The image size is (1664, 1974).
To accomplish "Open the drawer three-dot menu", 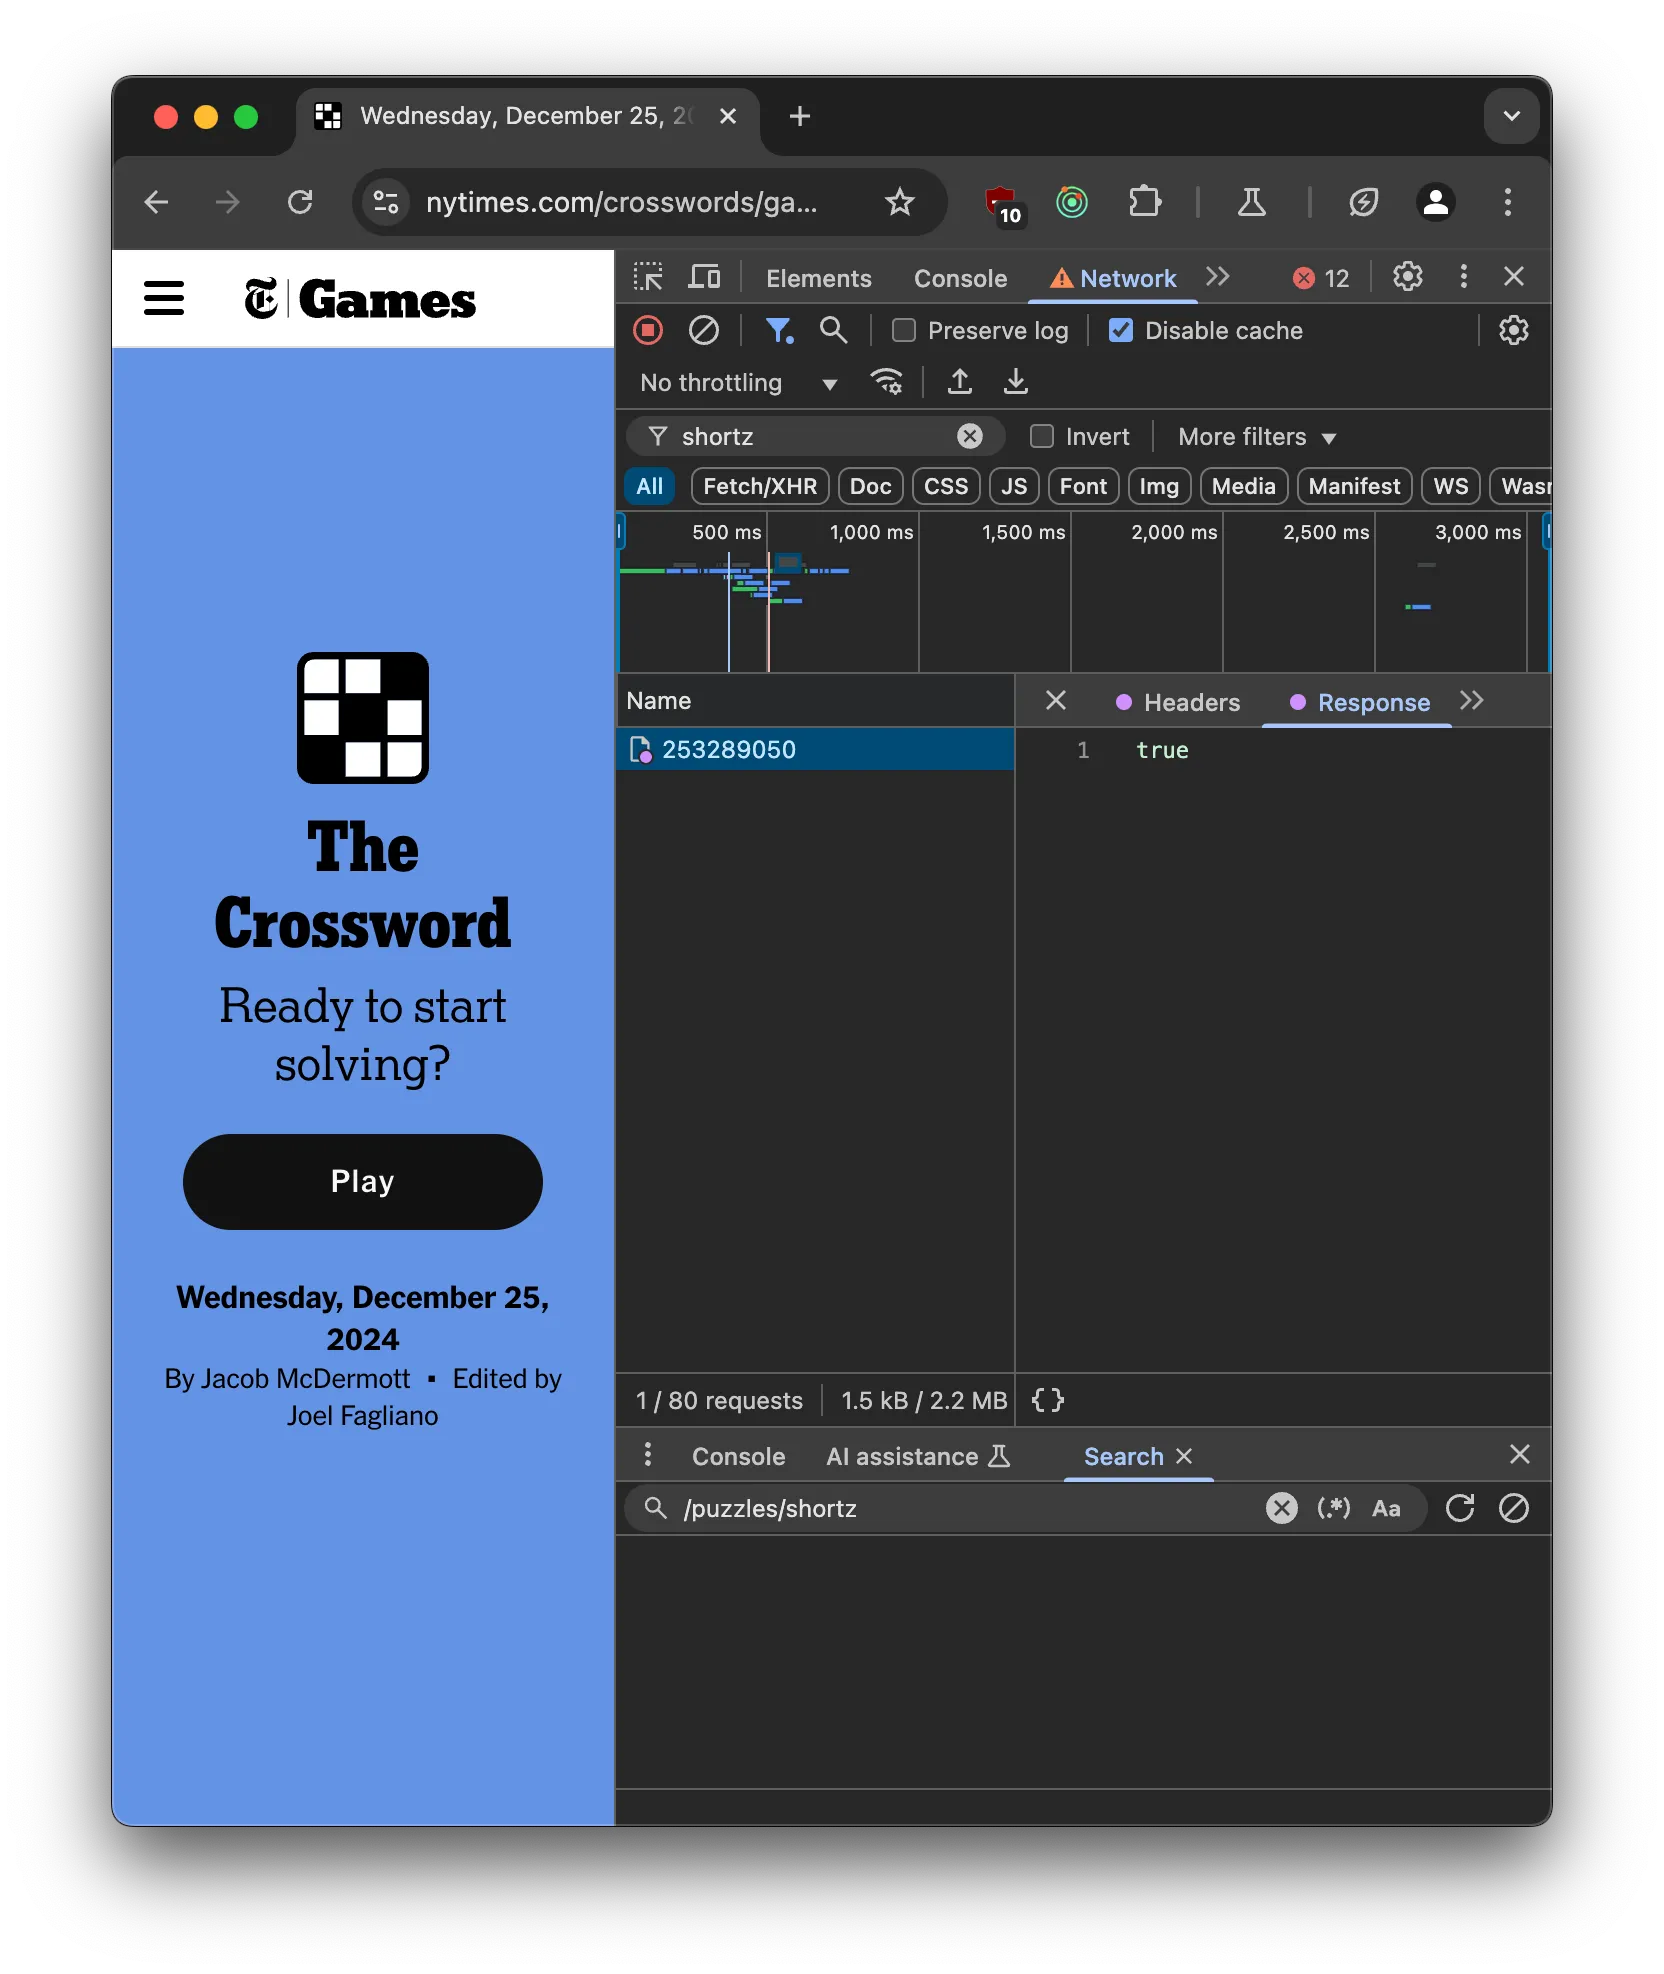I will 648,1455.
